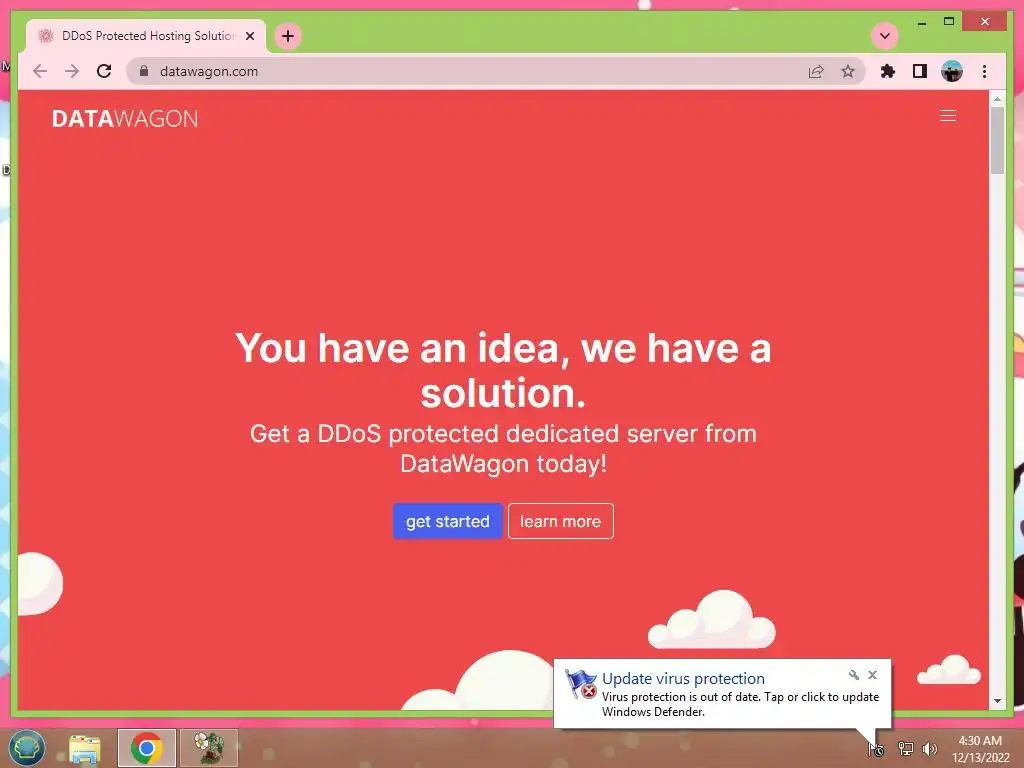Open a new browser tab

(288, 36)
